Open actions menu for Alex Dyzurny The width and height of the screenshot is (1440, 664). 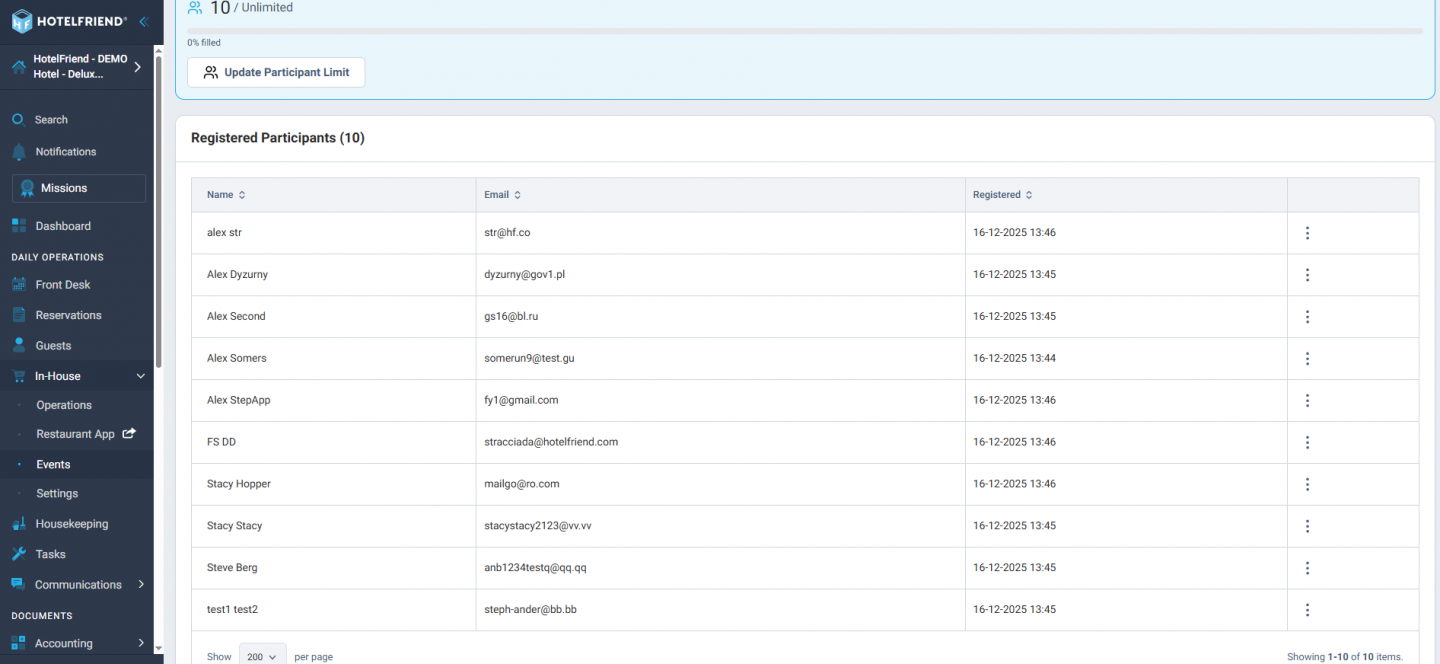point(1306,275)
